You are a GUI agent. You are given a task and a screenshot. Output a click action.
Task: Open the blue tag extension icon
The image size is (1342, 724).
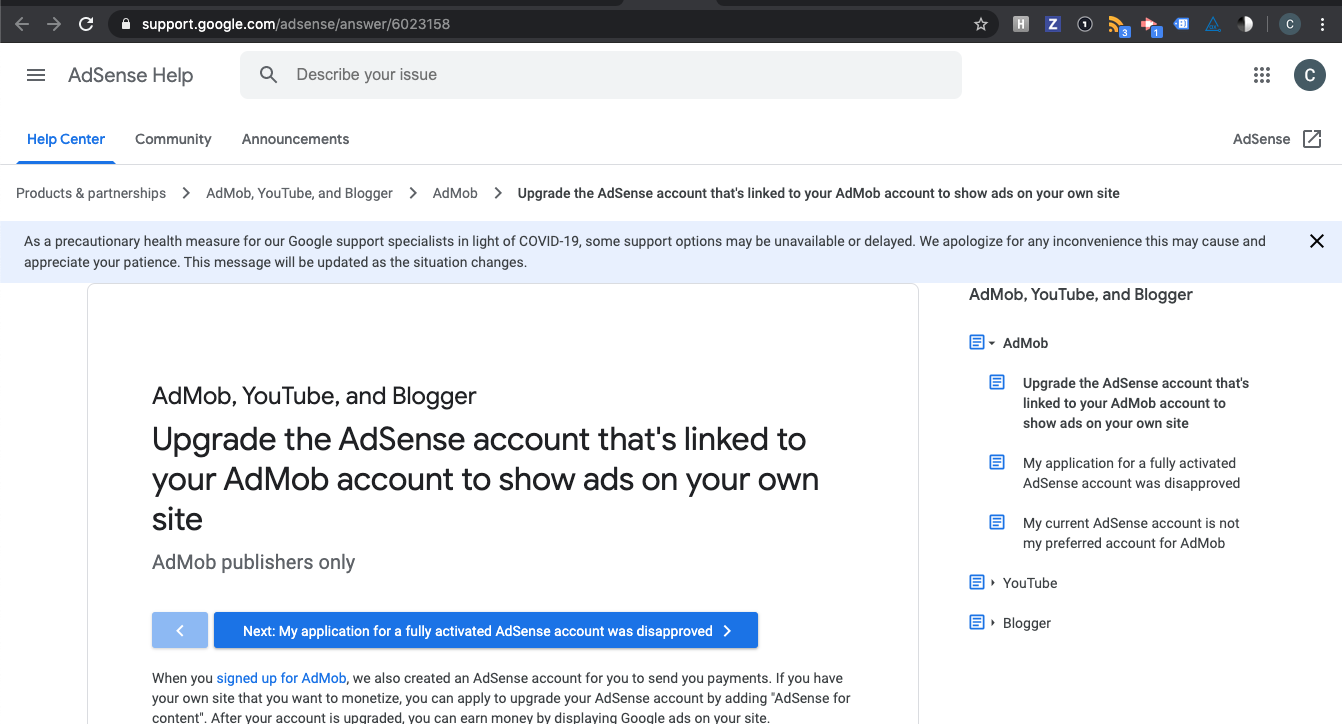(x=1182, y=24)
